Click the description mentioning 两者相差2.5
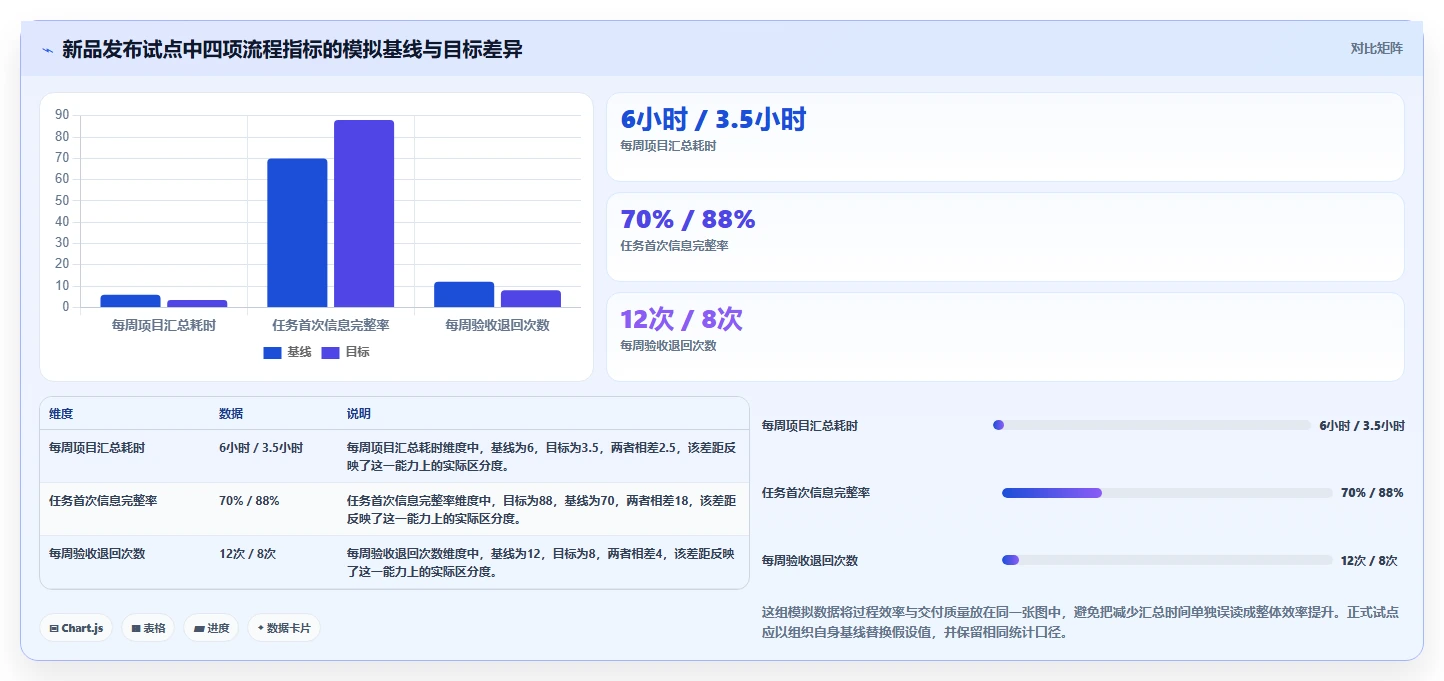This screenshot has width=1444, height=681. [x=541, y=456]
